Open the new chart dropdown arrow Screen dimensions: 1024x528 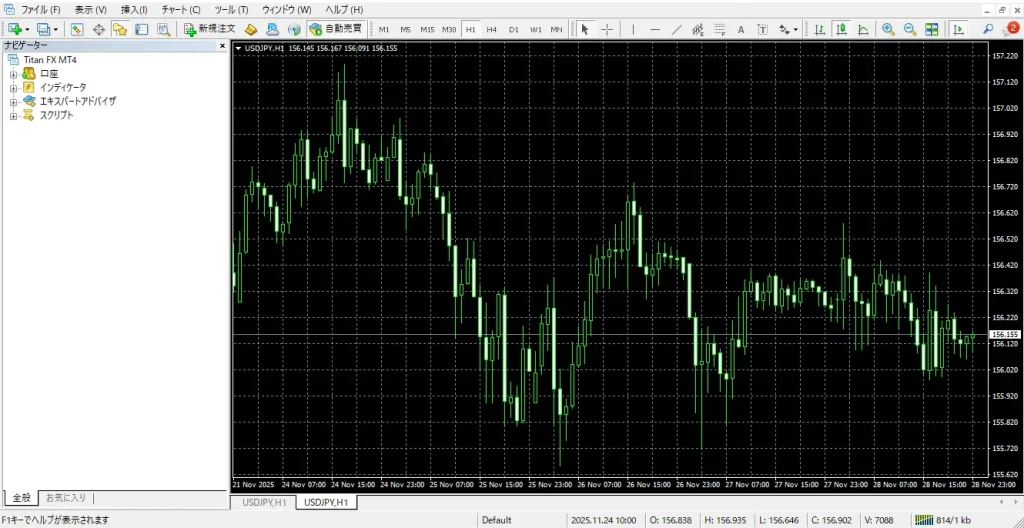click(x=27, y=30)
